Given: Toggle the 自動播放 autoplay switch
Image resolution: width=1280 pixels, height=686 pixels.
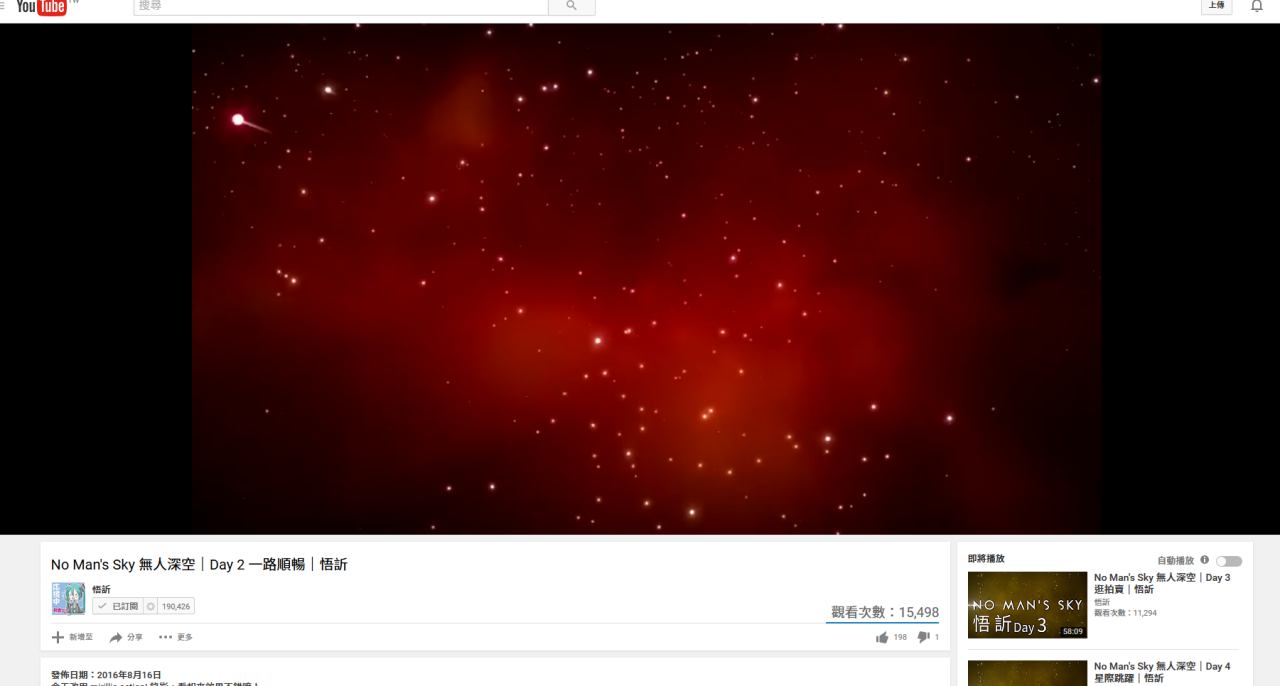Looking at the screenshot, I should coord(1229,561).
